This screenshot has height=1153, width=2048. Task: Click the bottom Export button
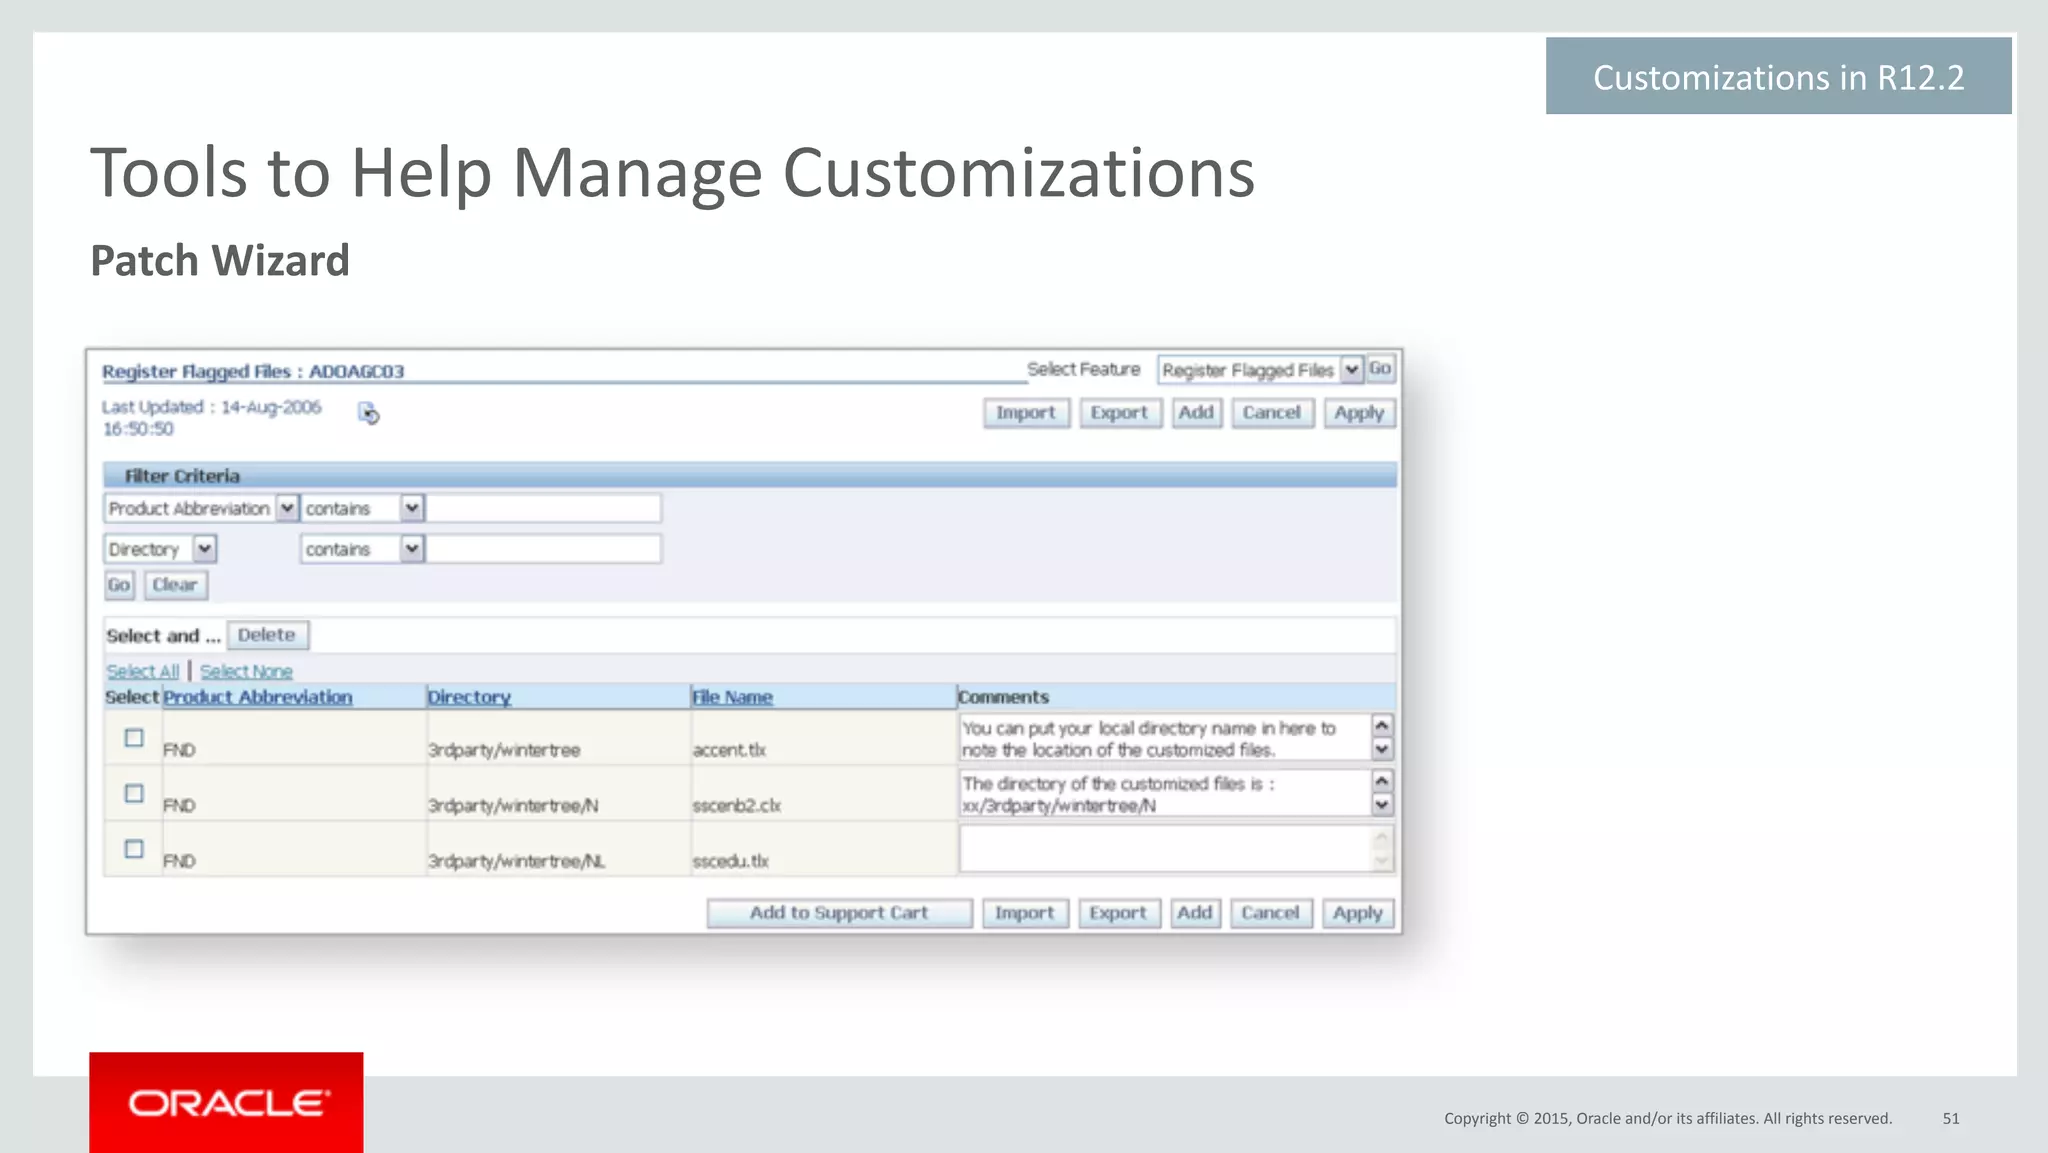1118,913
